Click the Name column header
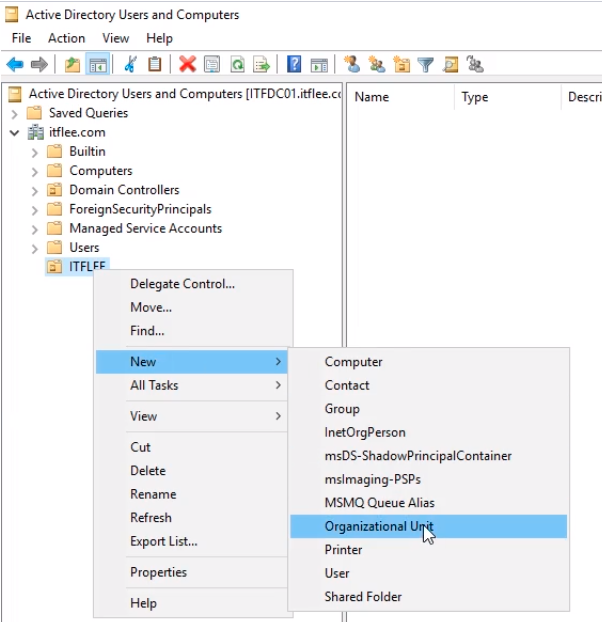 (372, 97)
